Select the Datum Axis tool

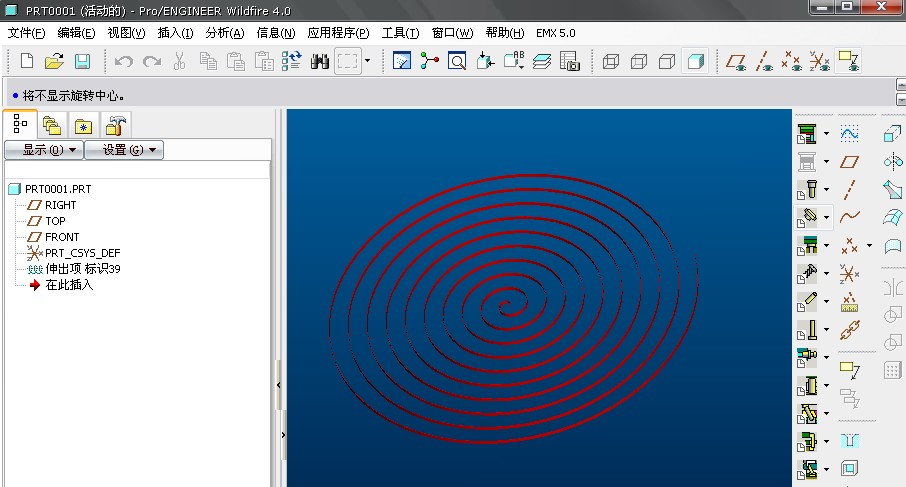(x=849, y=189)
